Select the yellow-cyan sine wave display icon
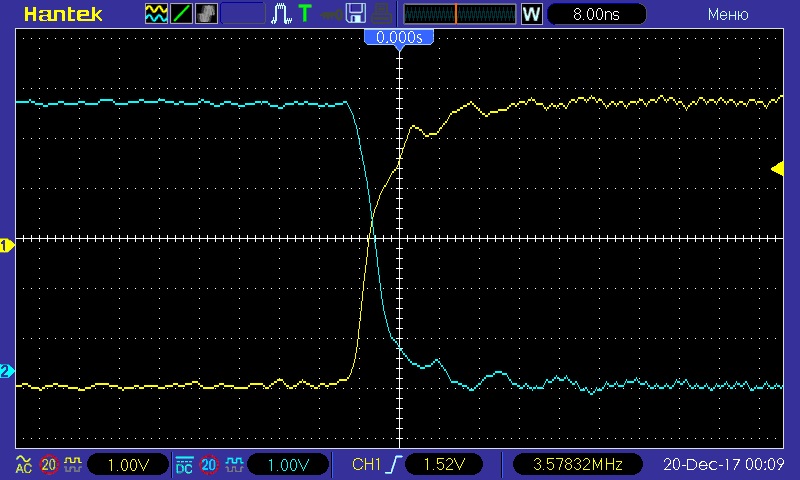 pos(156,14)
